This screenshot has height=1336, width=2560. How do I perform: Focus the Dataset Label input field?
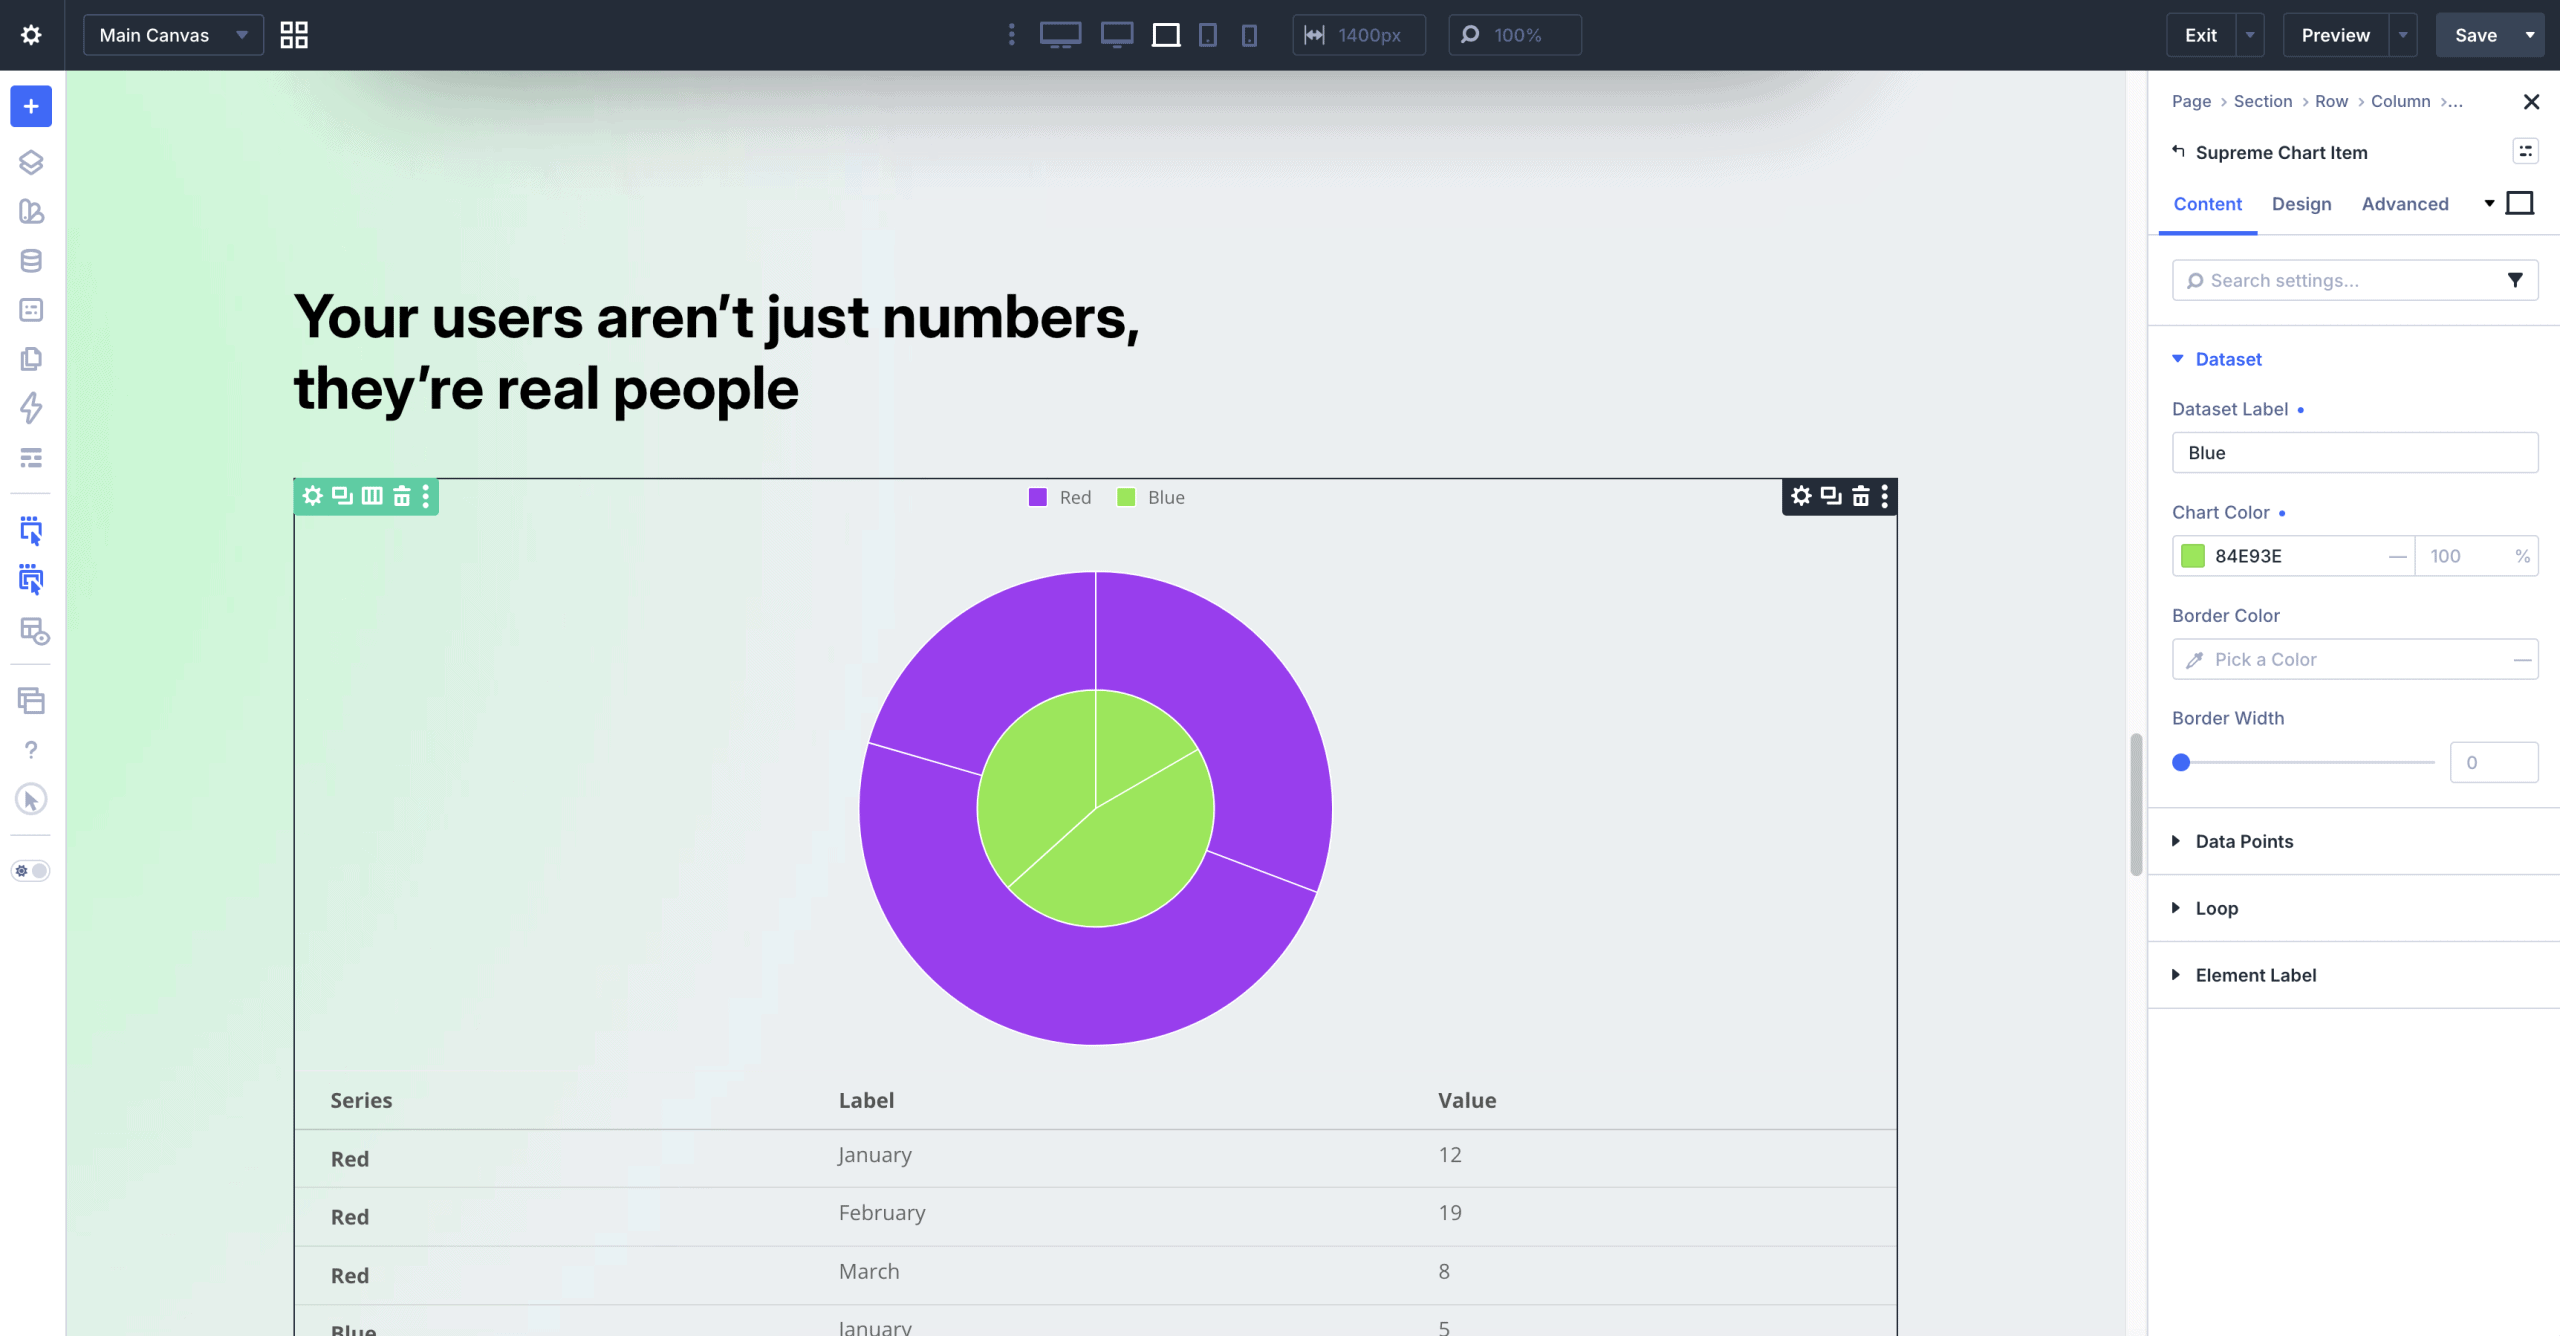tap(2355, 453)
